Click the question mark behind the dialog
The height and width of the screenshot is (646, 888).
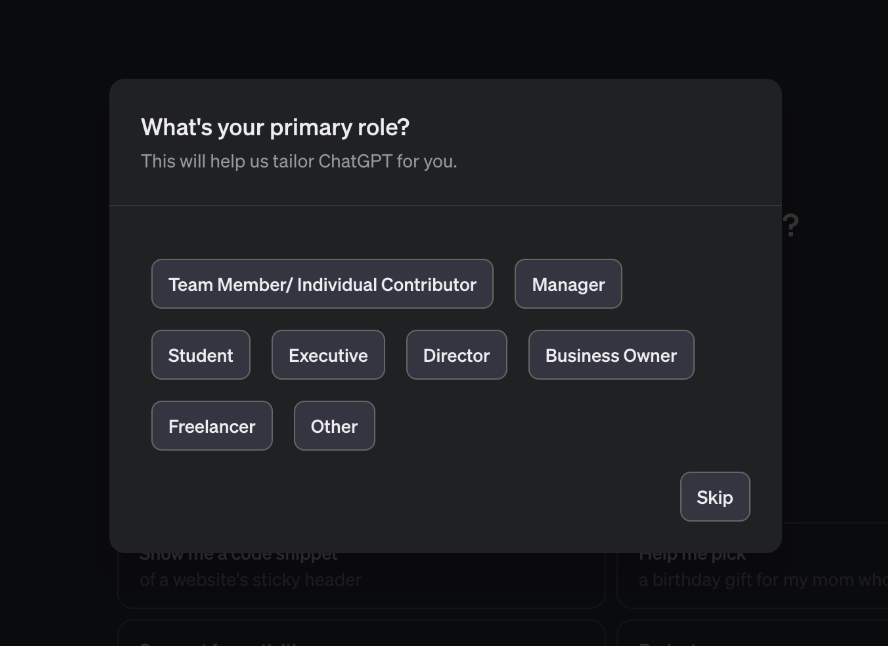791,226
